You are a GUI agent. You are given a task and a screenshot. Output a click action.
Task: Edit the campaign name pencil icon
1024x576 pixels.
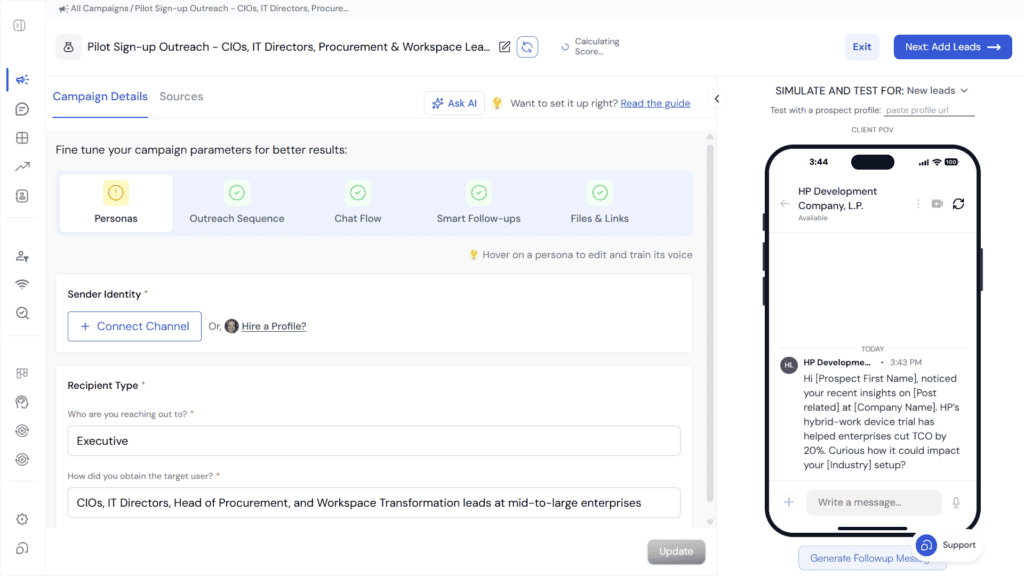[x=505, y=47]
